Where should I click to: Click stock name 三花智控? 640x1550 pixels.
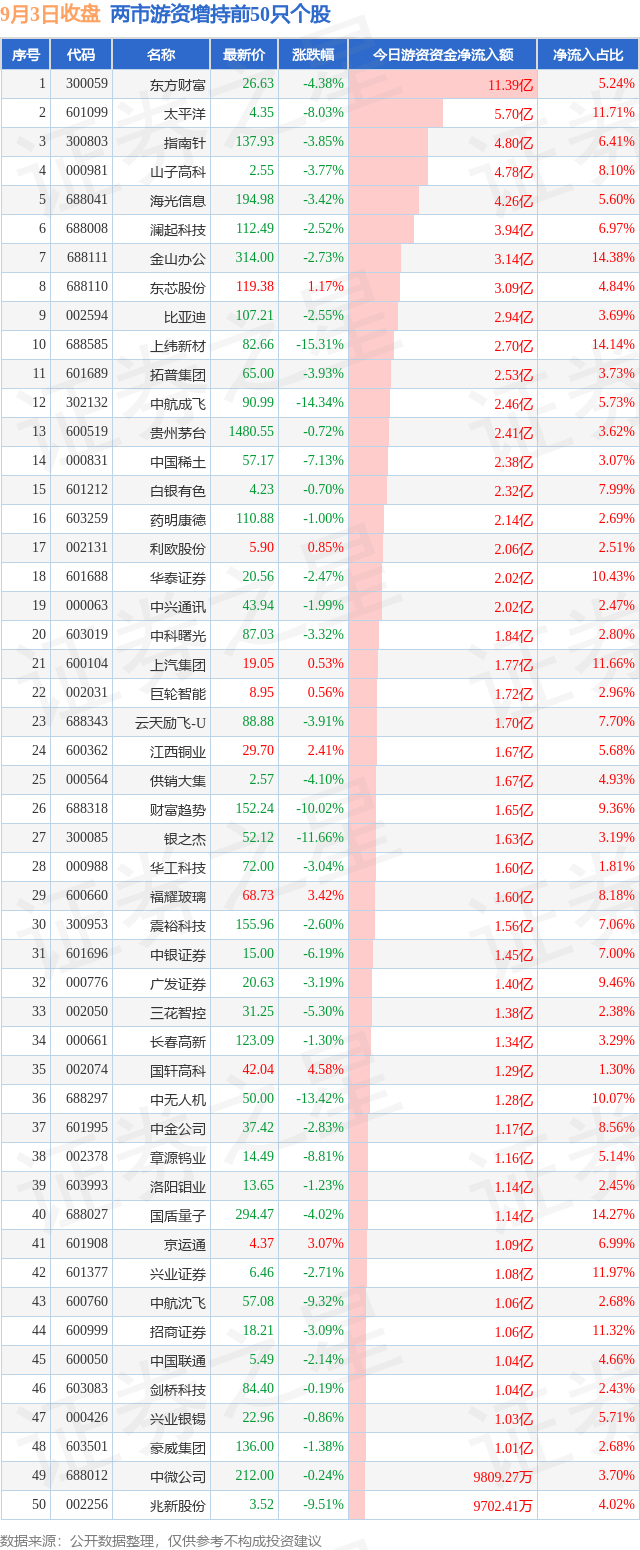click(x=178, y=1012)
